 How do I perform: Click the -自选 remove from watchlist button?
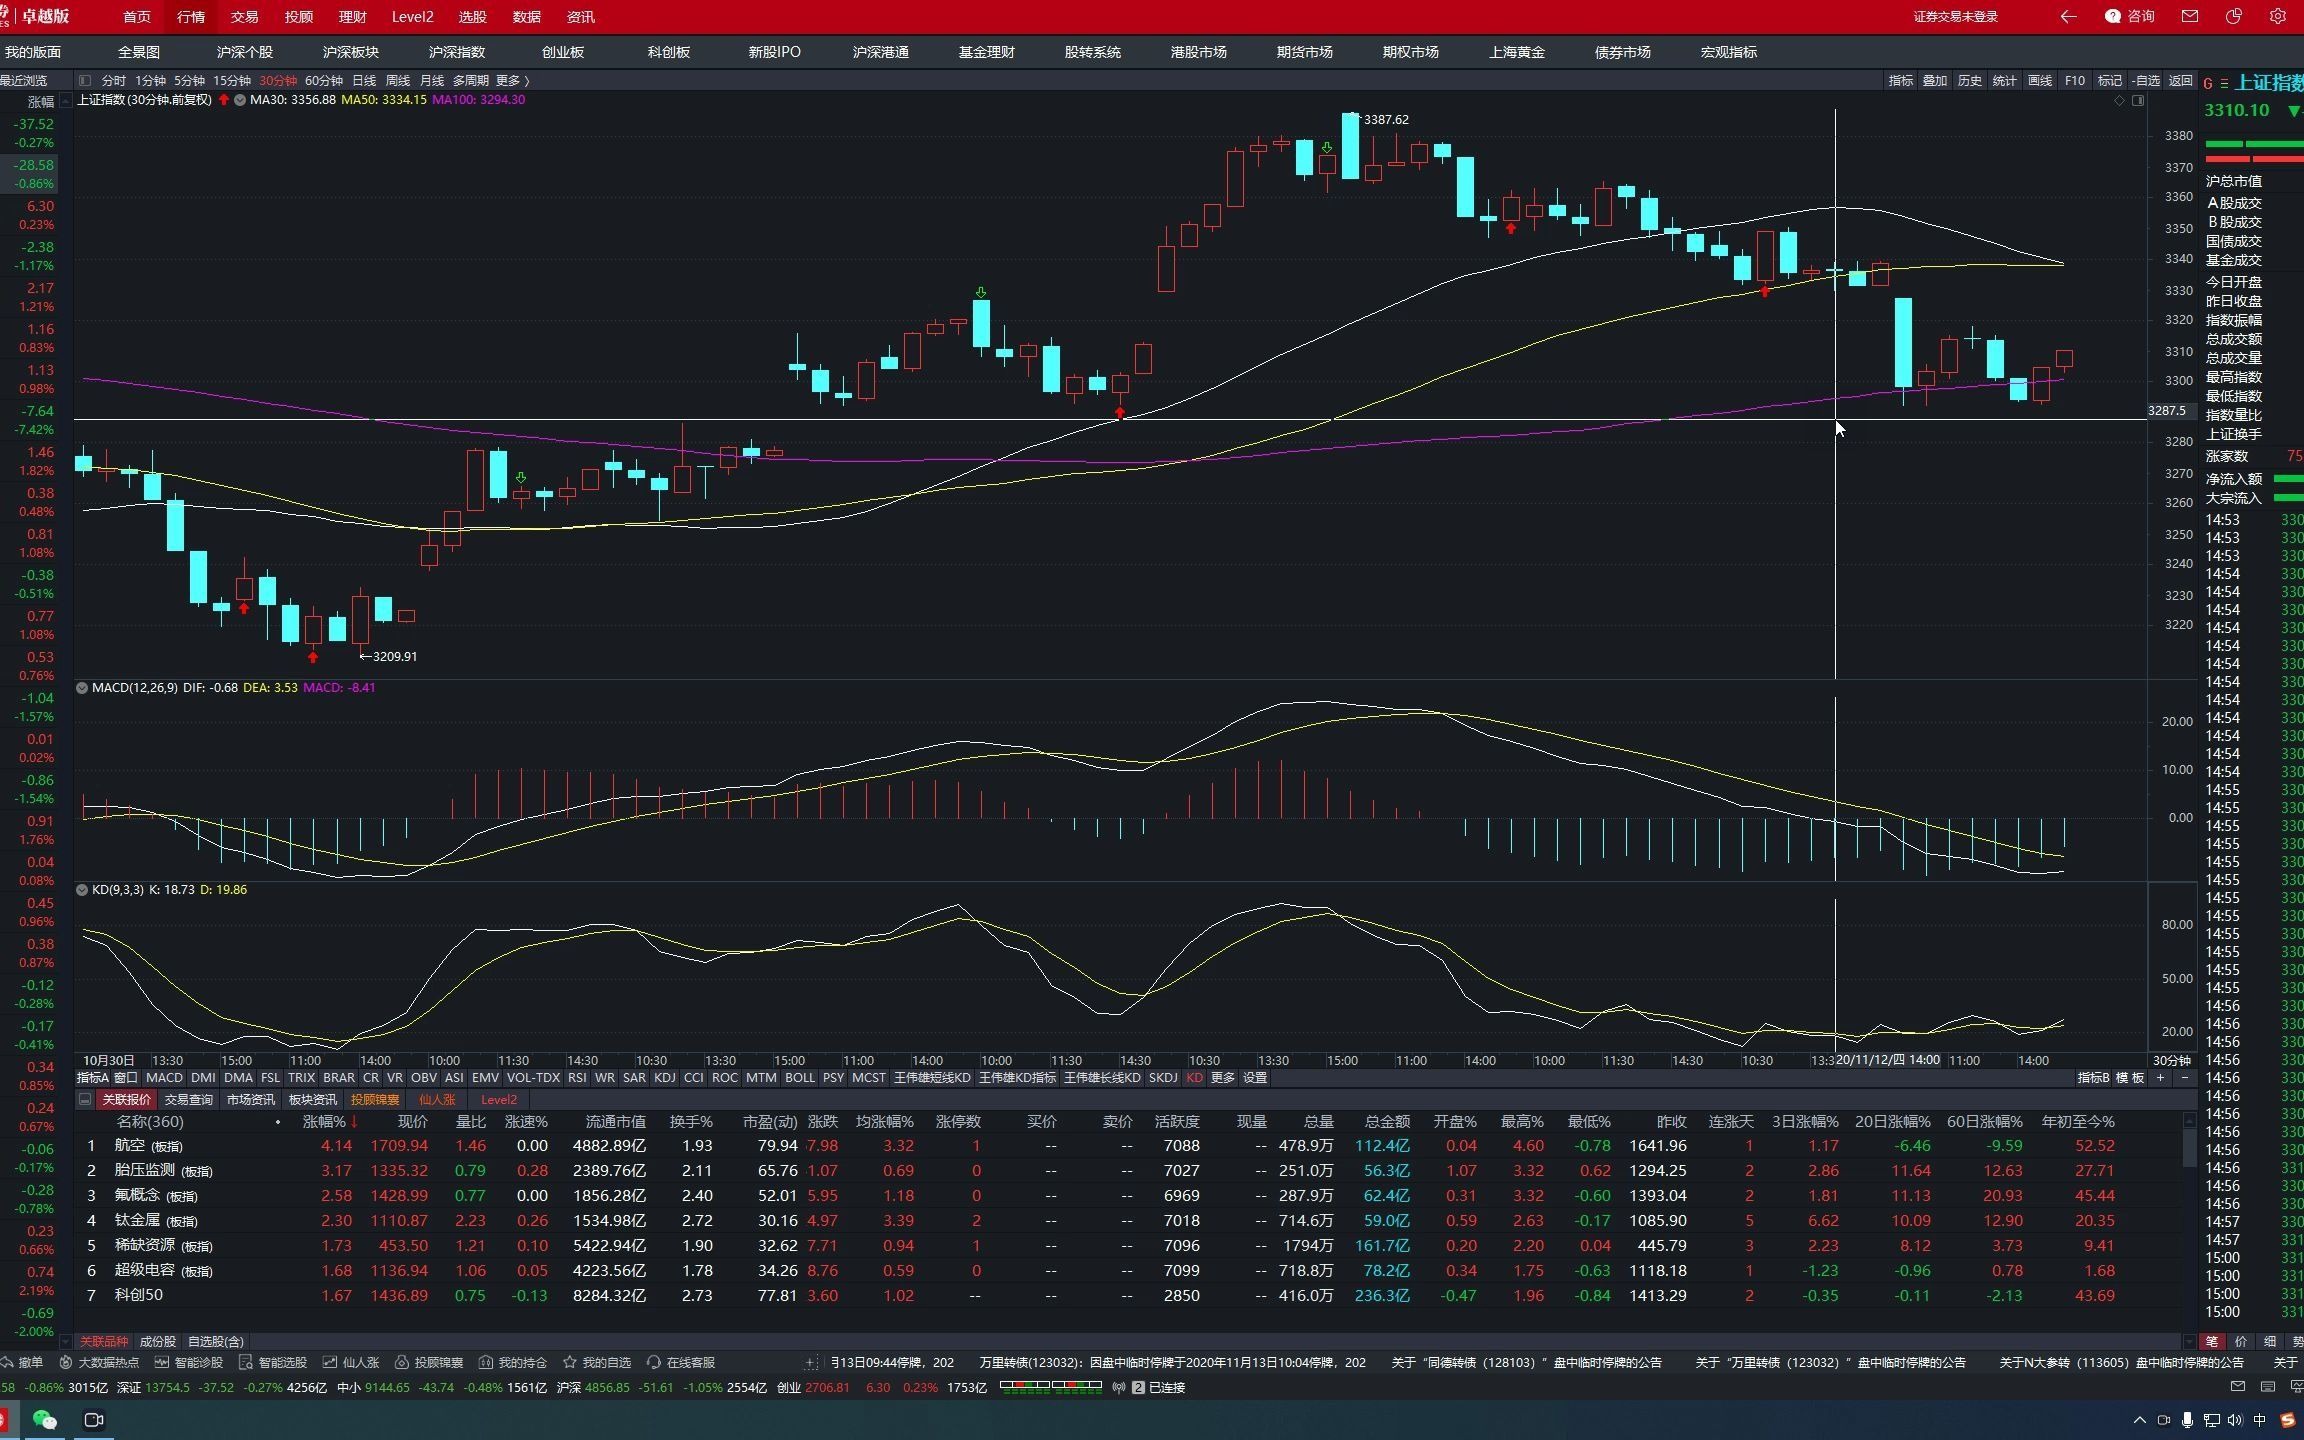2146,80
